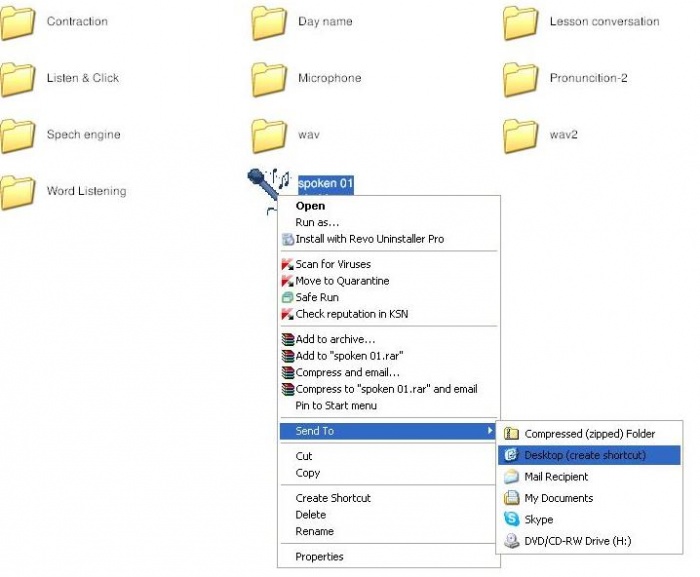Select the Listen & Click folder icon
This screenshot has height=577, width=700.
(x=17, y=79)
